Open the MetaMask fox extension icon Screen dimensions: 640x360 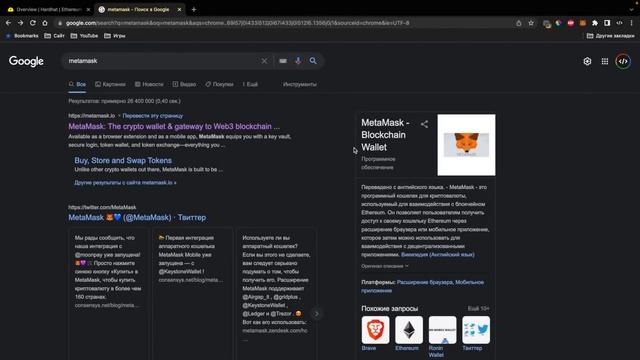point(583,23)
